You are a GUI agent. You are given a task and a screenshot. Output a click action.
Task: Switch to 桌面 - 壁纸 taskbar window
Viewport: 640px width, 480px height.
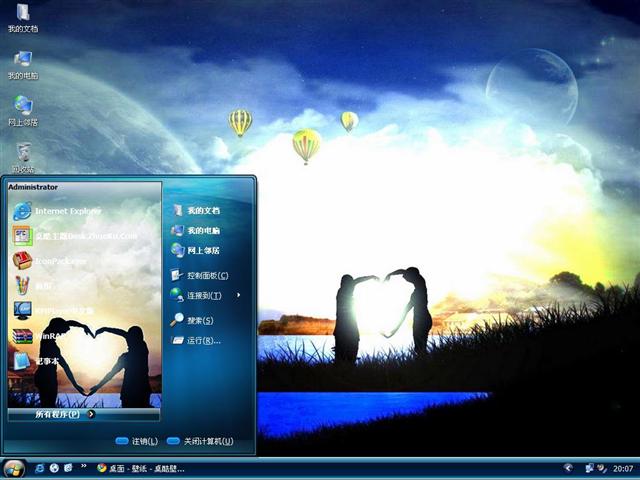[x=141, y=469]
